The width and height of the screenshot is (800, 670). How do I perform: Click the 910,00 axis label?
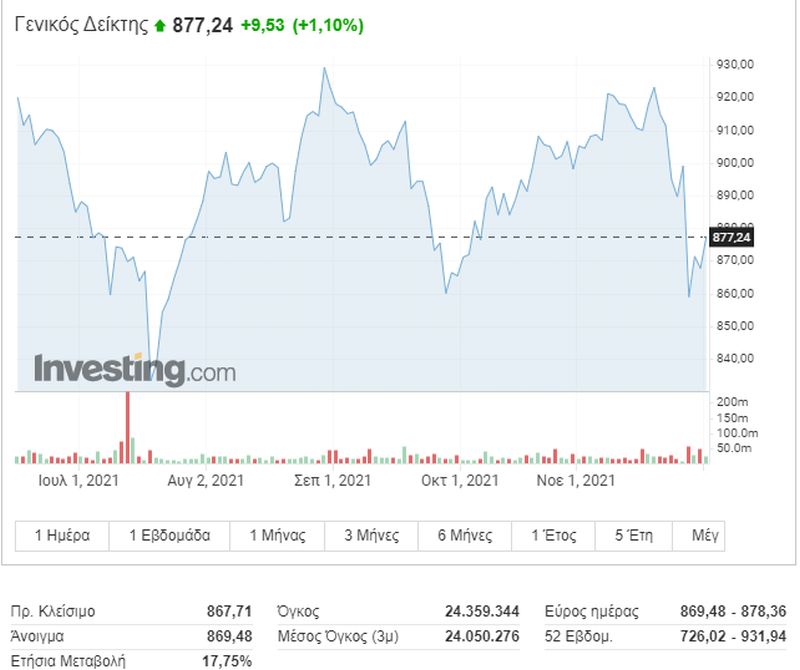[x=735, y=130]
